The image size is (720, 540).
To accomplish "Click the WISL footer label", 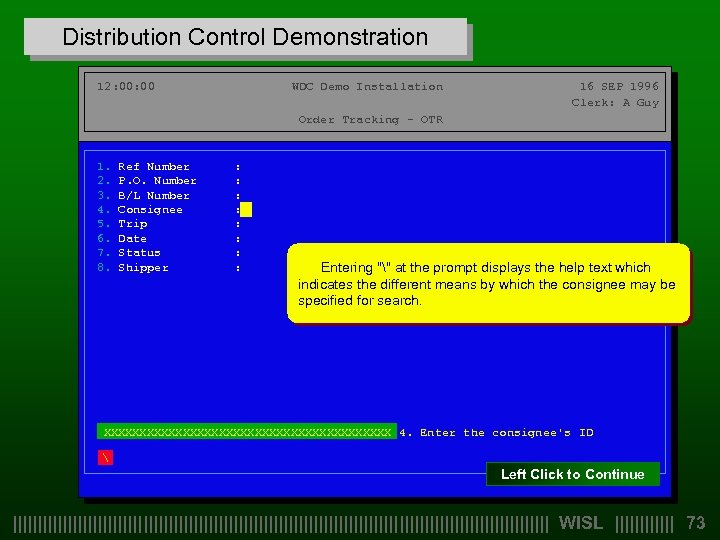I will pyautogui.click(x=580, y=523).
